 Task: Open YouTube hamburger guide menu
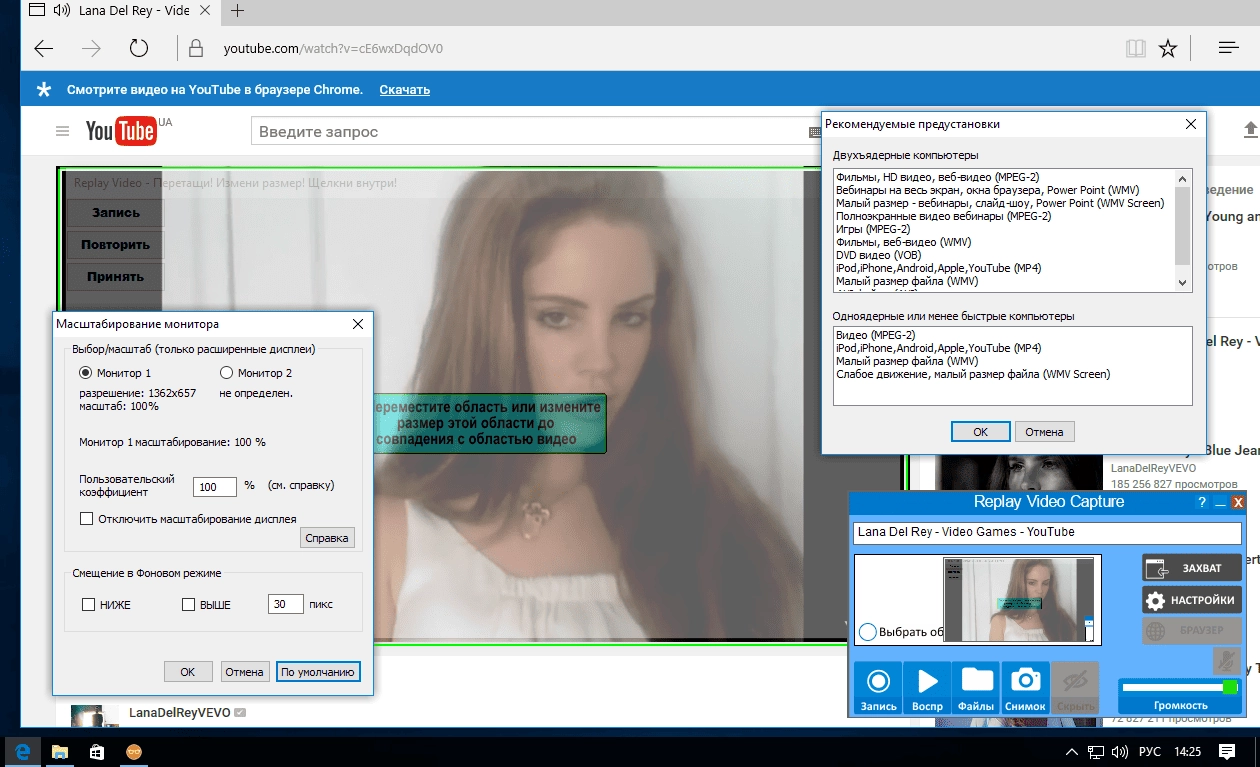(62, 131)
